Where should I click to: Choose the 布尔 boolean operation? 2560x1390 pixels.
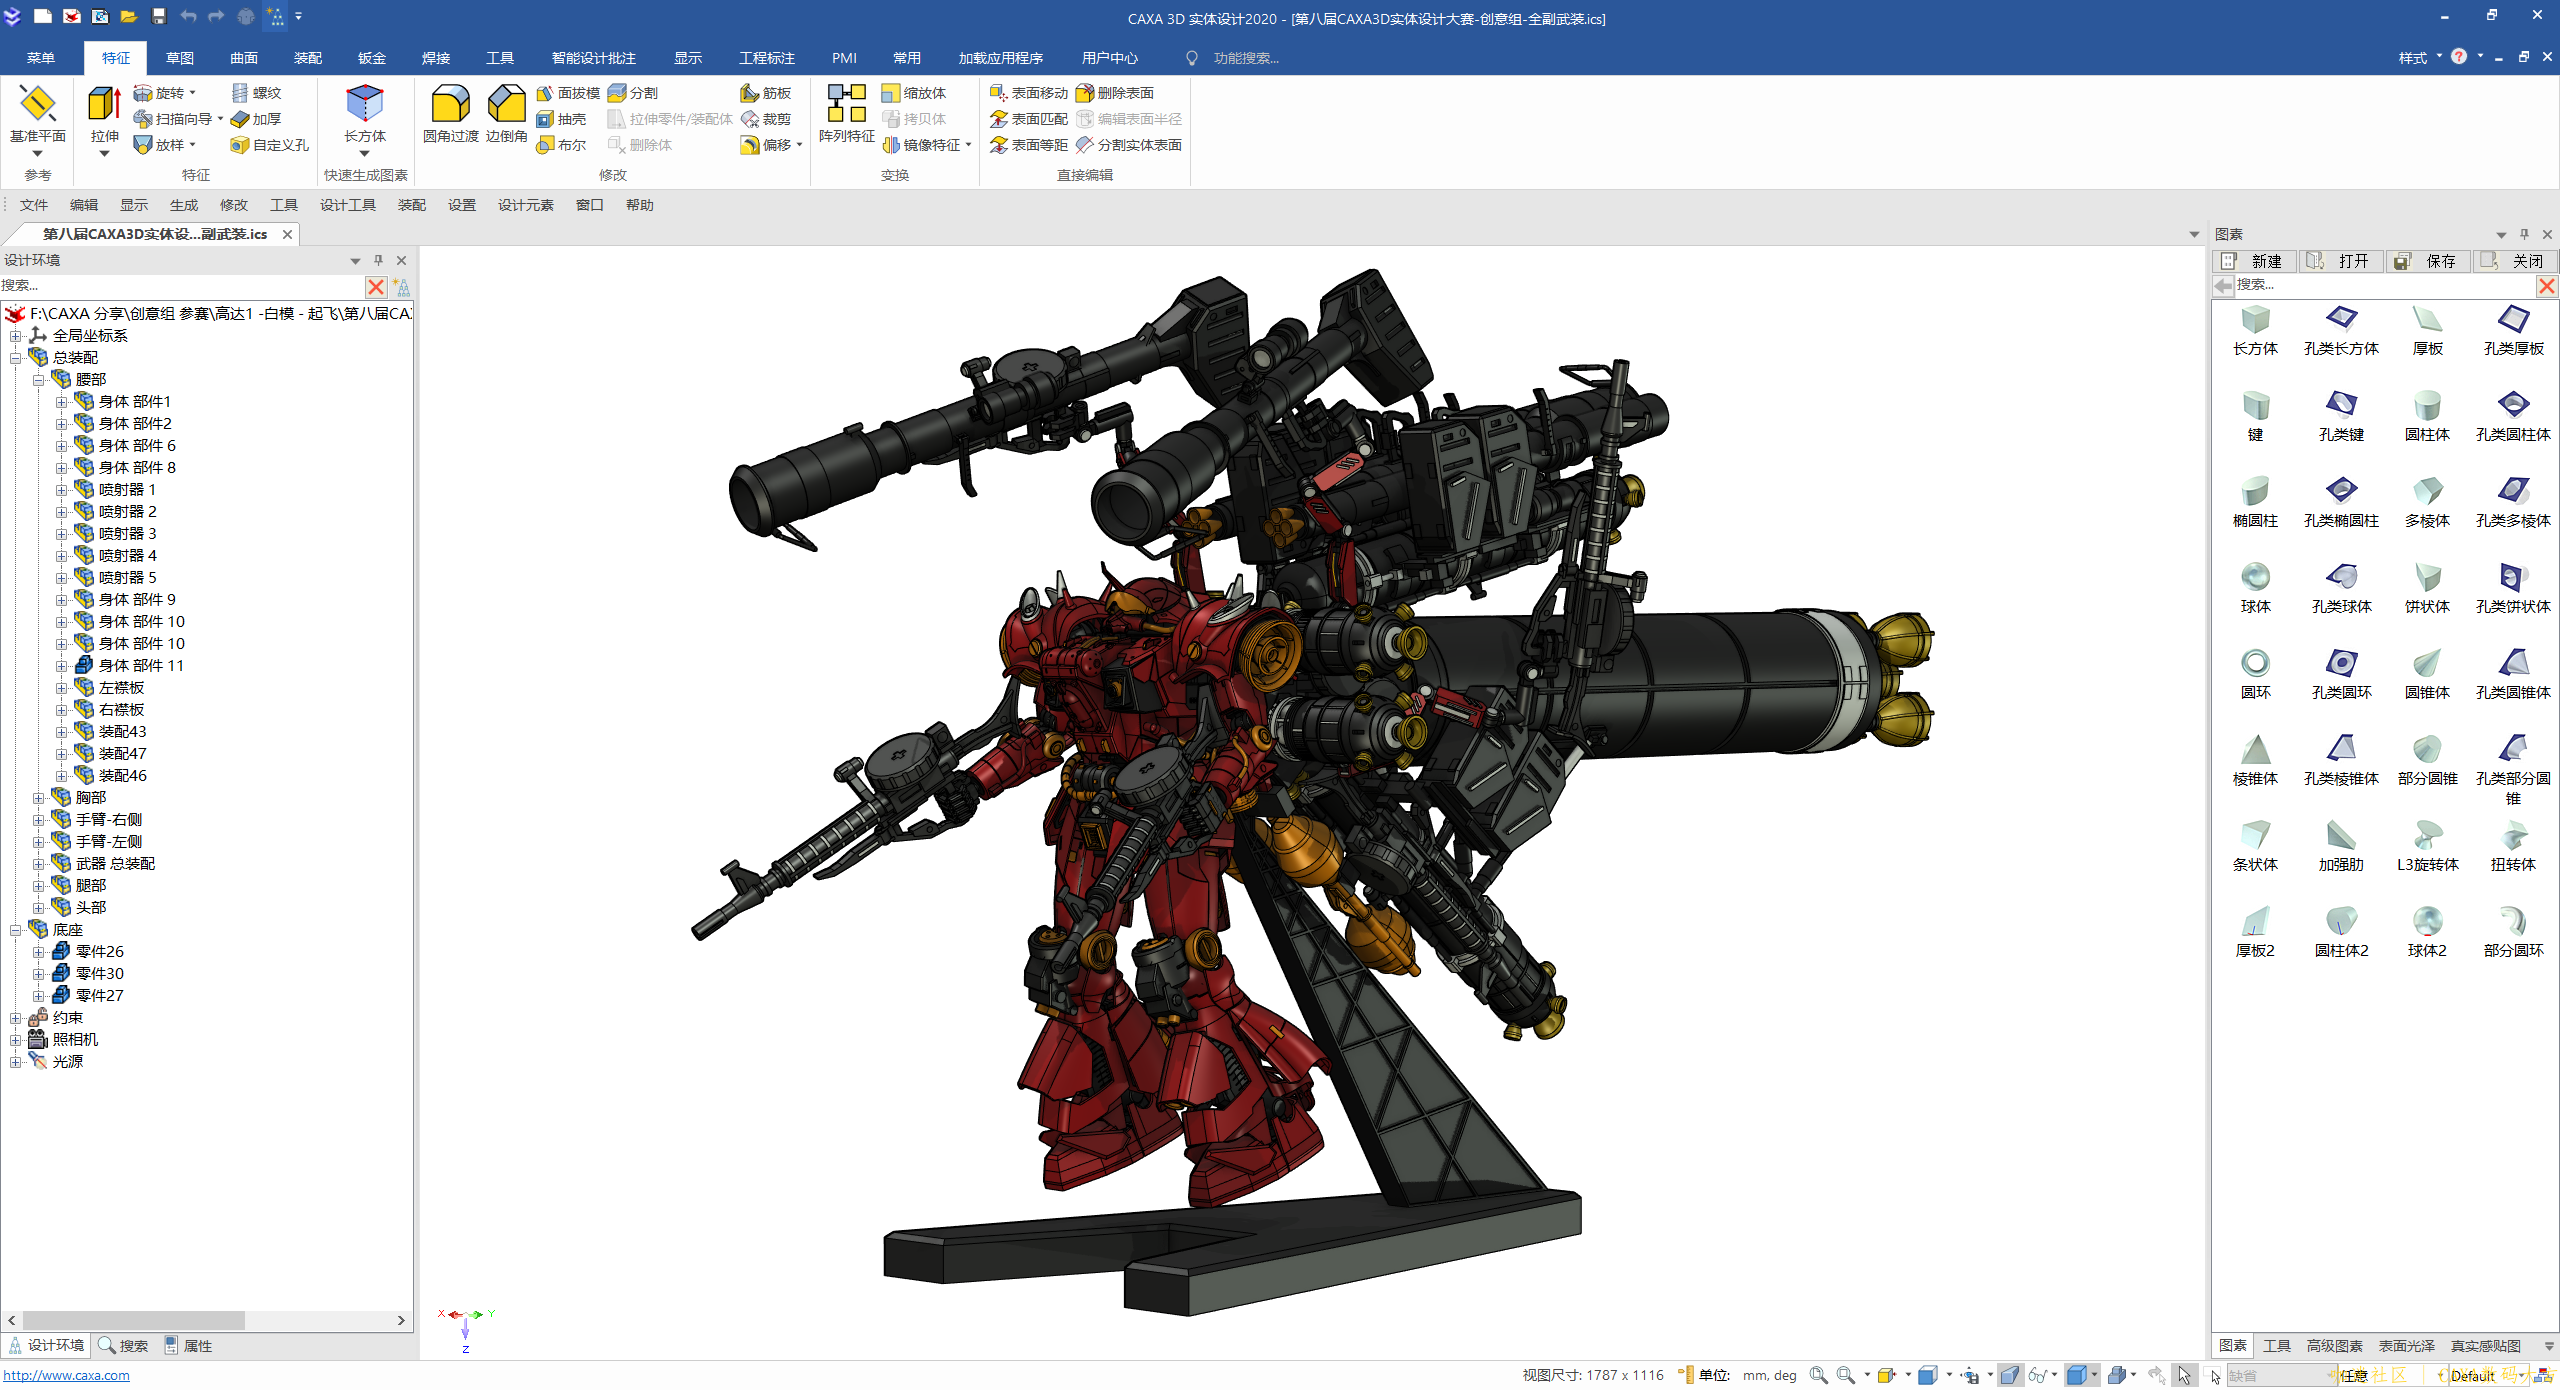tap(561, 145)
